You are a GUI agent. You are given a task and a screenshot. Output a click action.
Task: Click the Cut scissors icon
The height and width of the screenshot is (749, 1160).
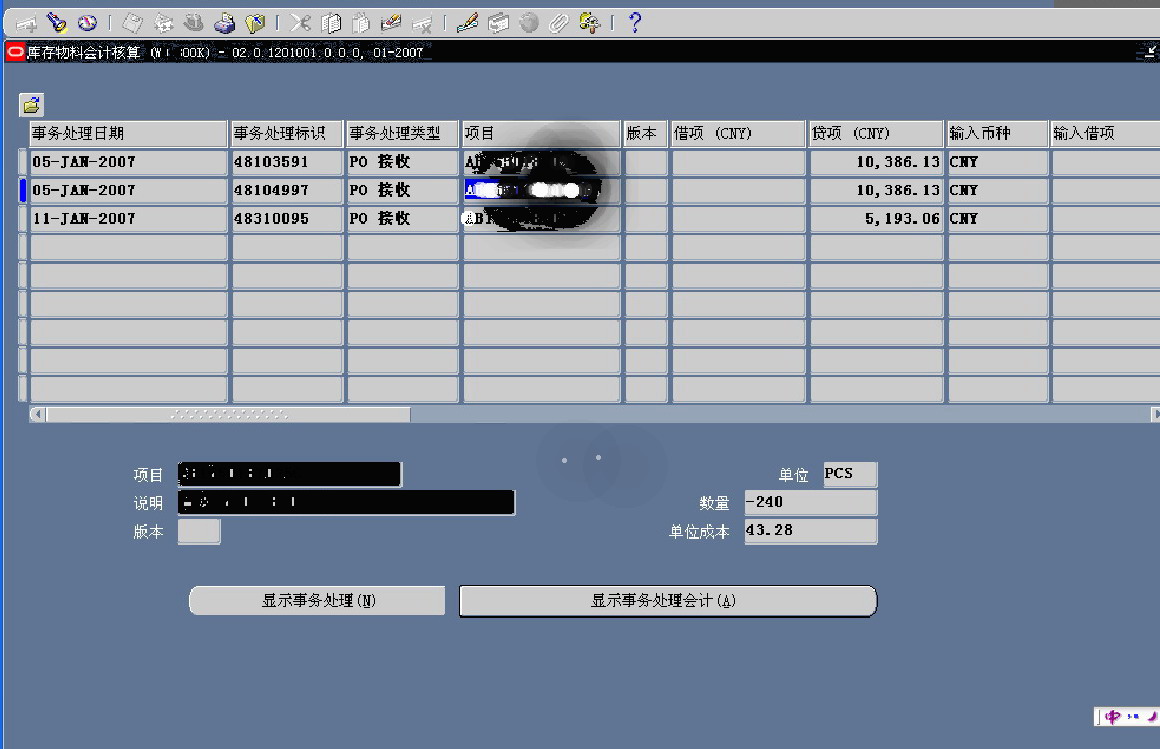coord(301,23)
